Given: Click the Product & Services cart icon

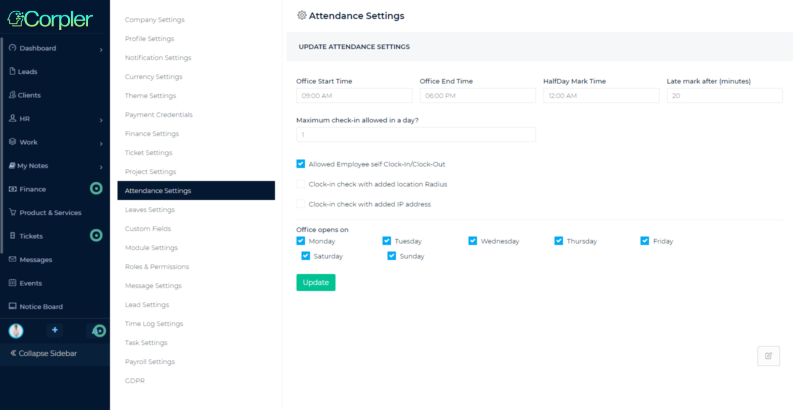Looking at the screenshot, I should click(12, 212).
